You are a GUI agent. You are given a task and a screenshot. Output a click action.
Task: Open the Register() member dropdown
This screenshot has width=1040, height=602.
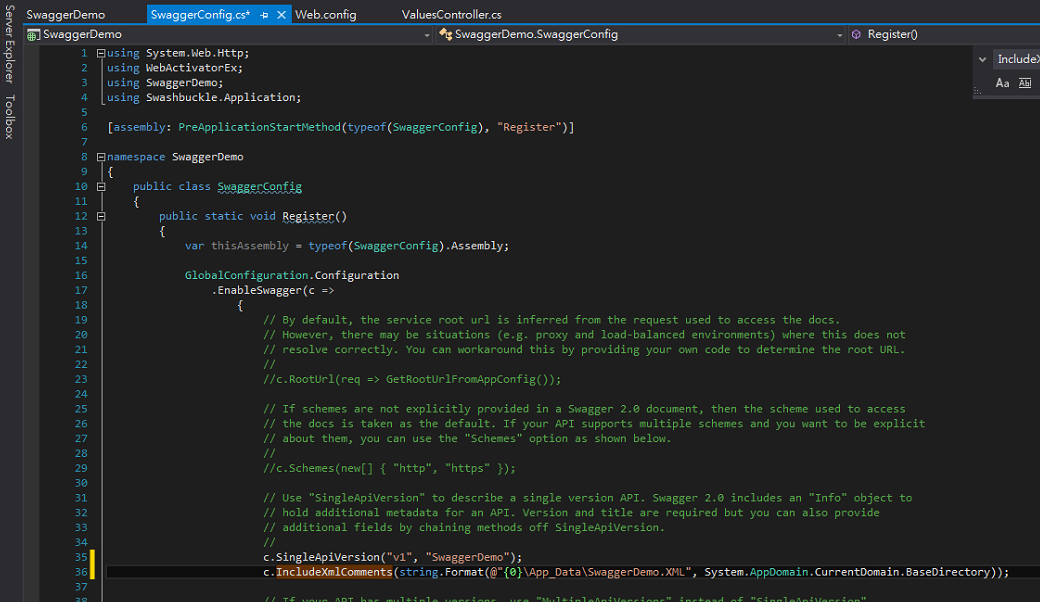coord(945,34)
